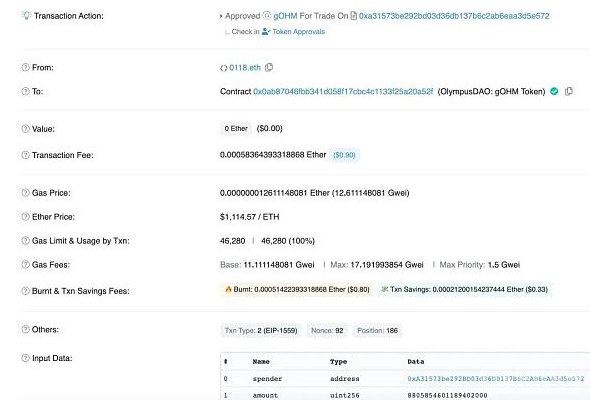
Task: Click the help icon beside Input Data
Action: tap(25, 358)
